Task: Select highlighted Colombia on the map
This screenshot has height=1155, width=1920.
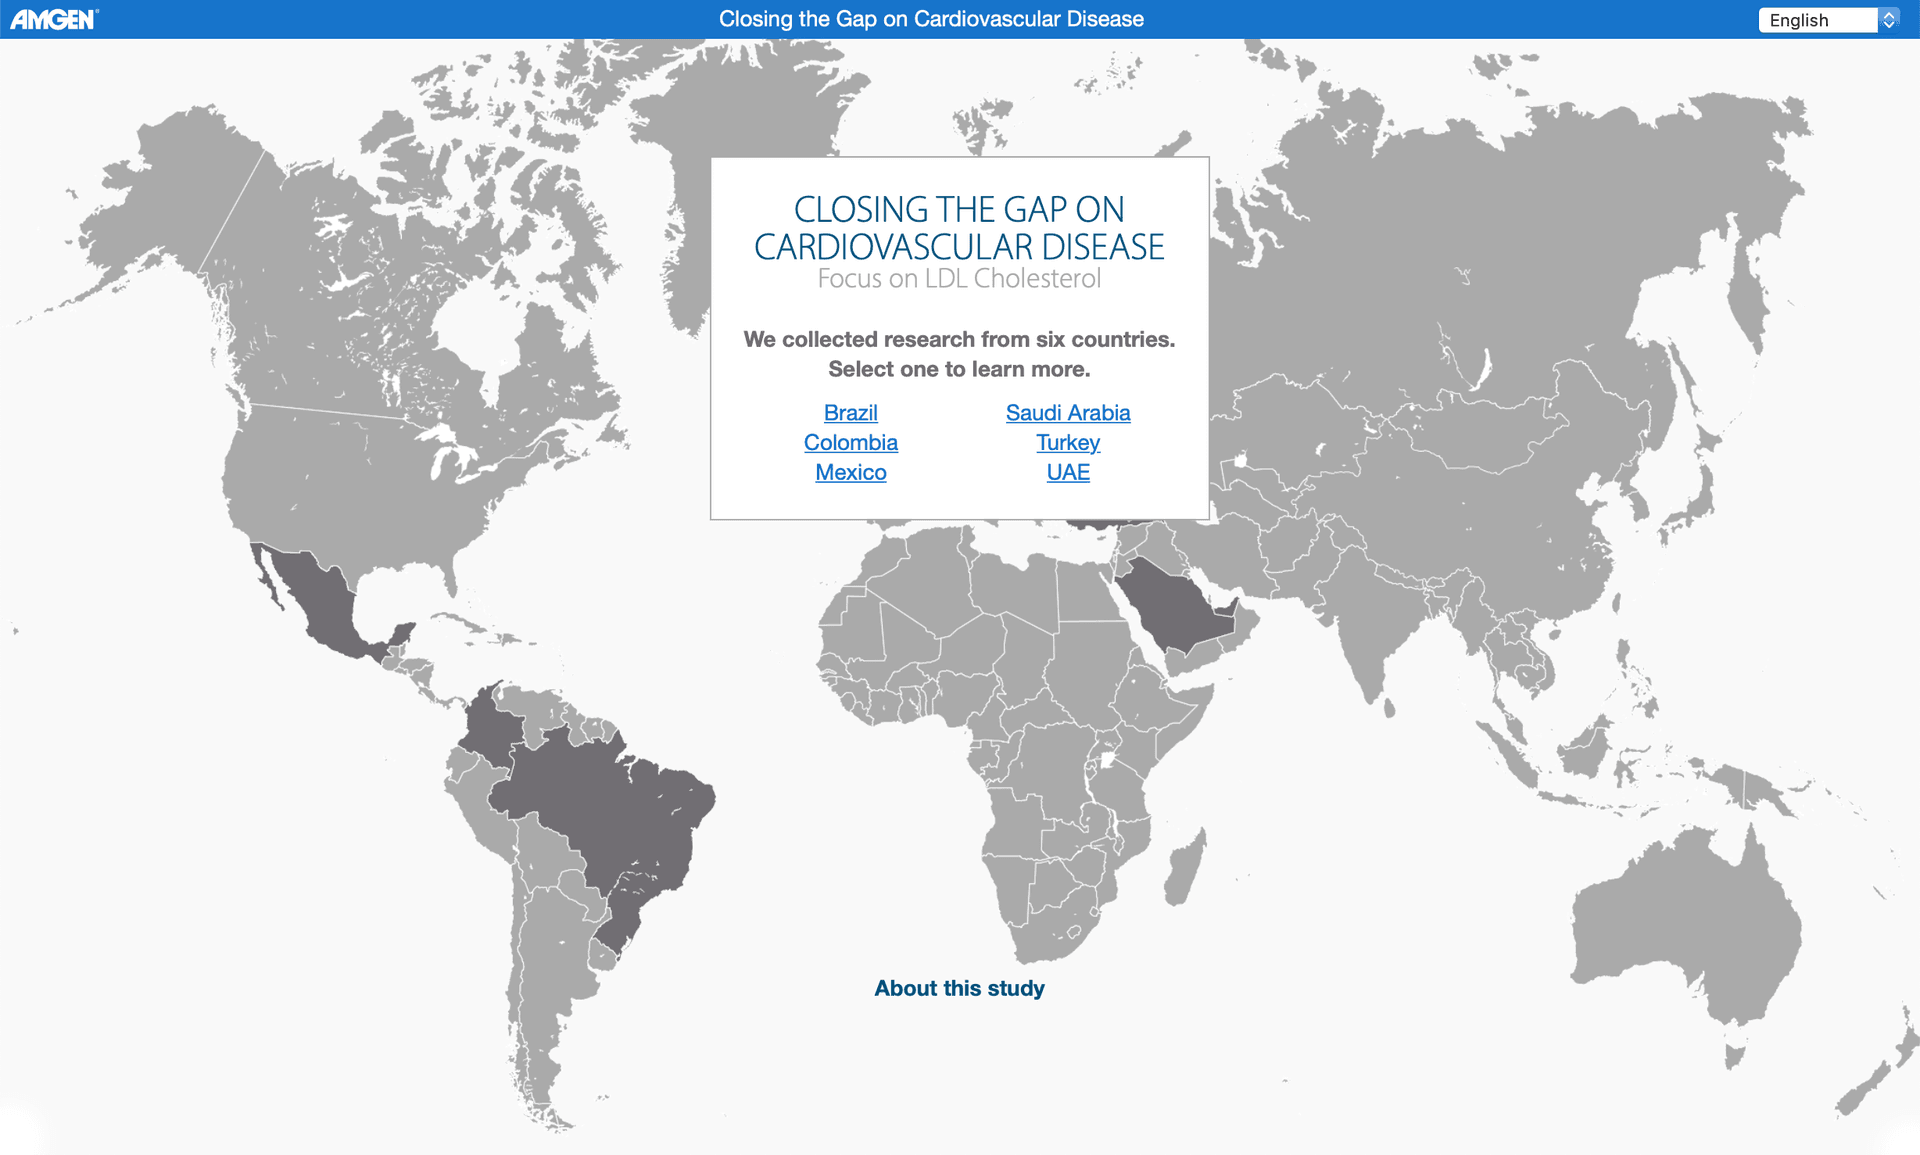Action: [490, 730]
